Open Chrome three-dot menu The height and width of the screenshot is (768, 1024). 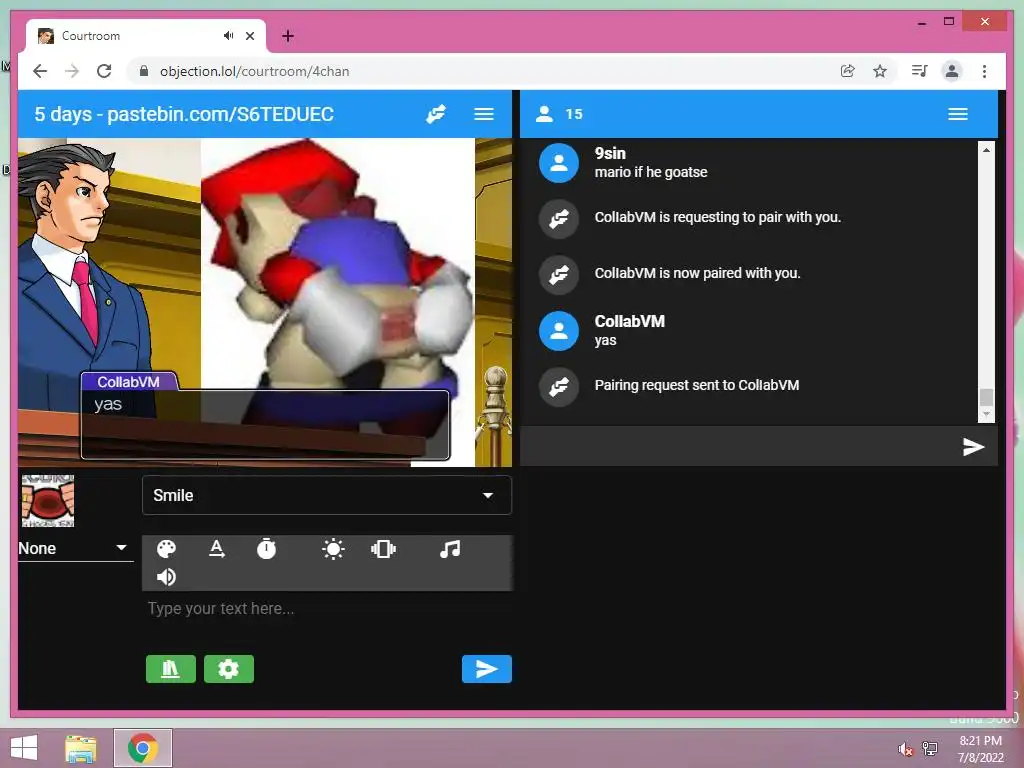point(984,71)
